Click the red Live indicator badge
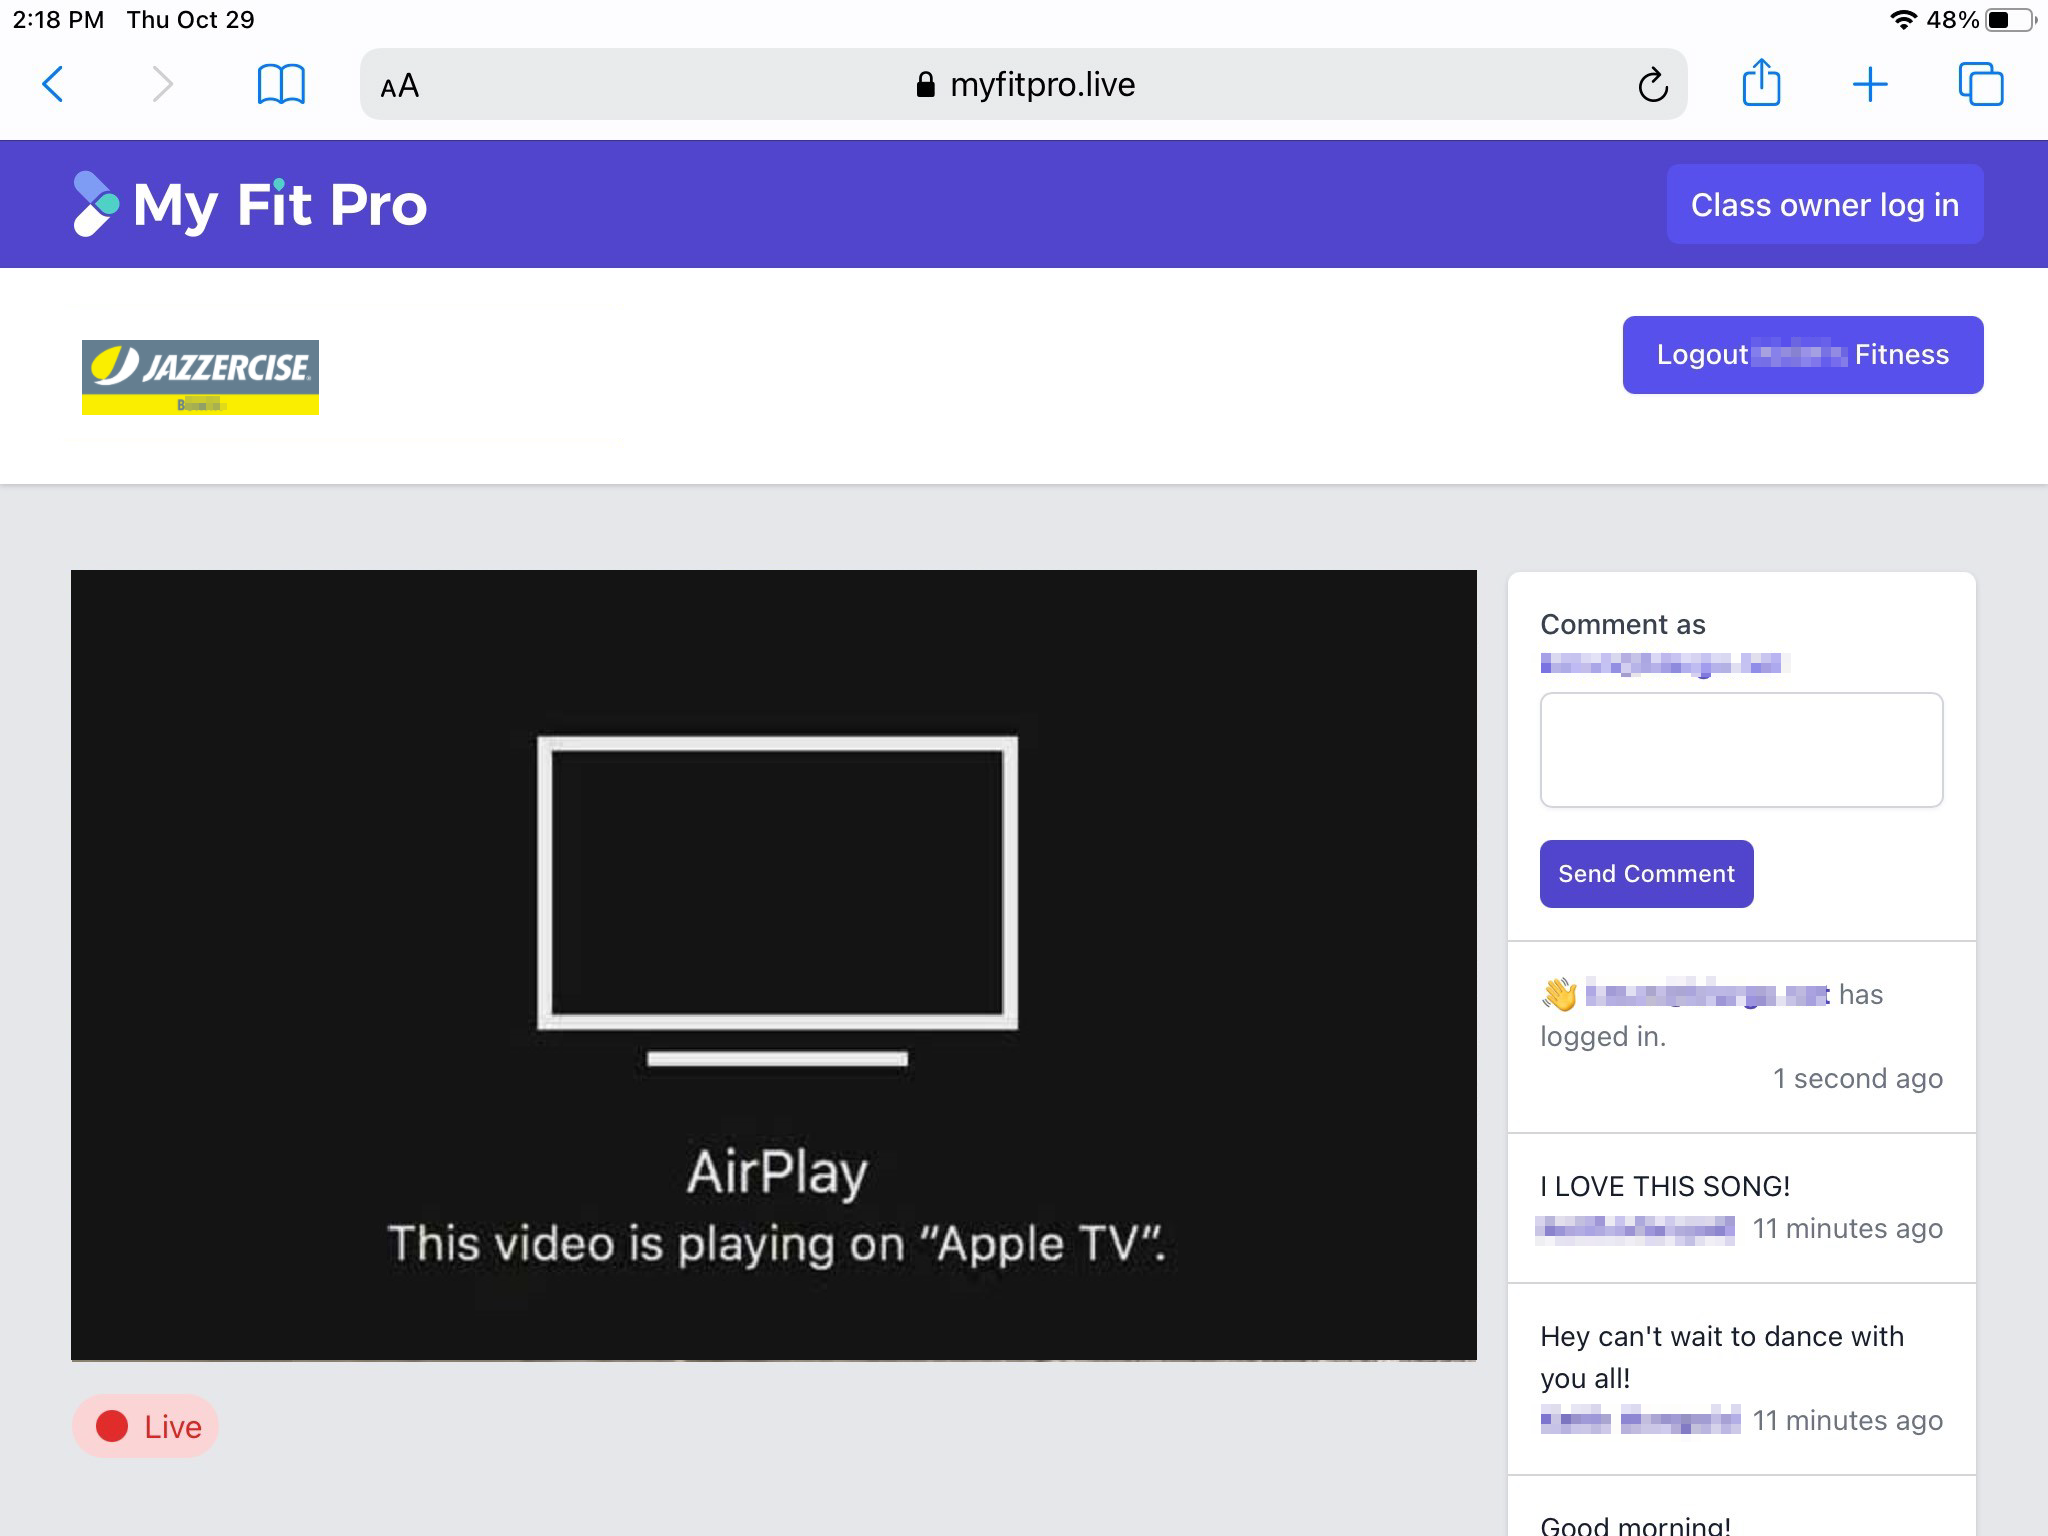This screenshot has width=2048, height=1536. pyautogui.click(x=146, y=1426)
